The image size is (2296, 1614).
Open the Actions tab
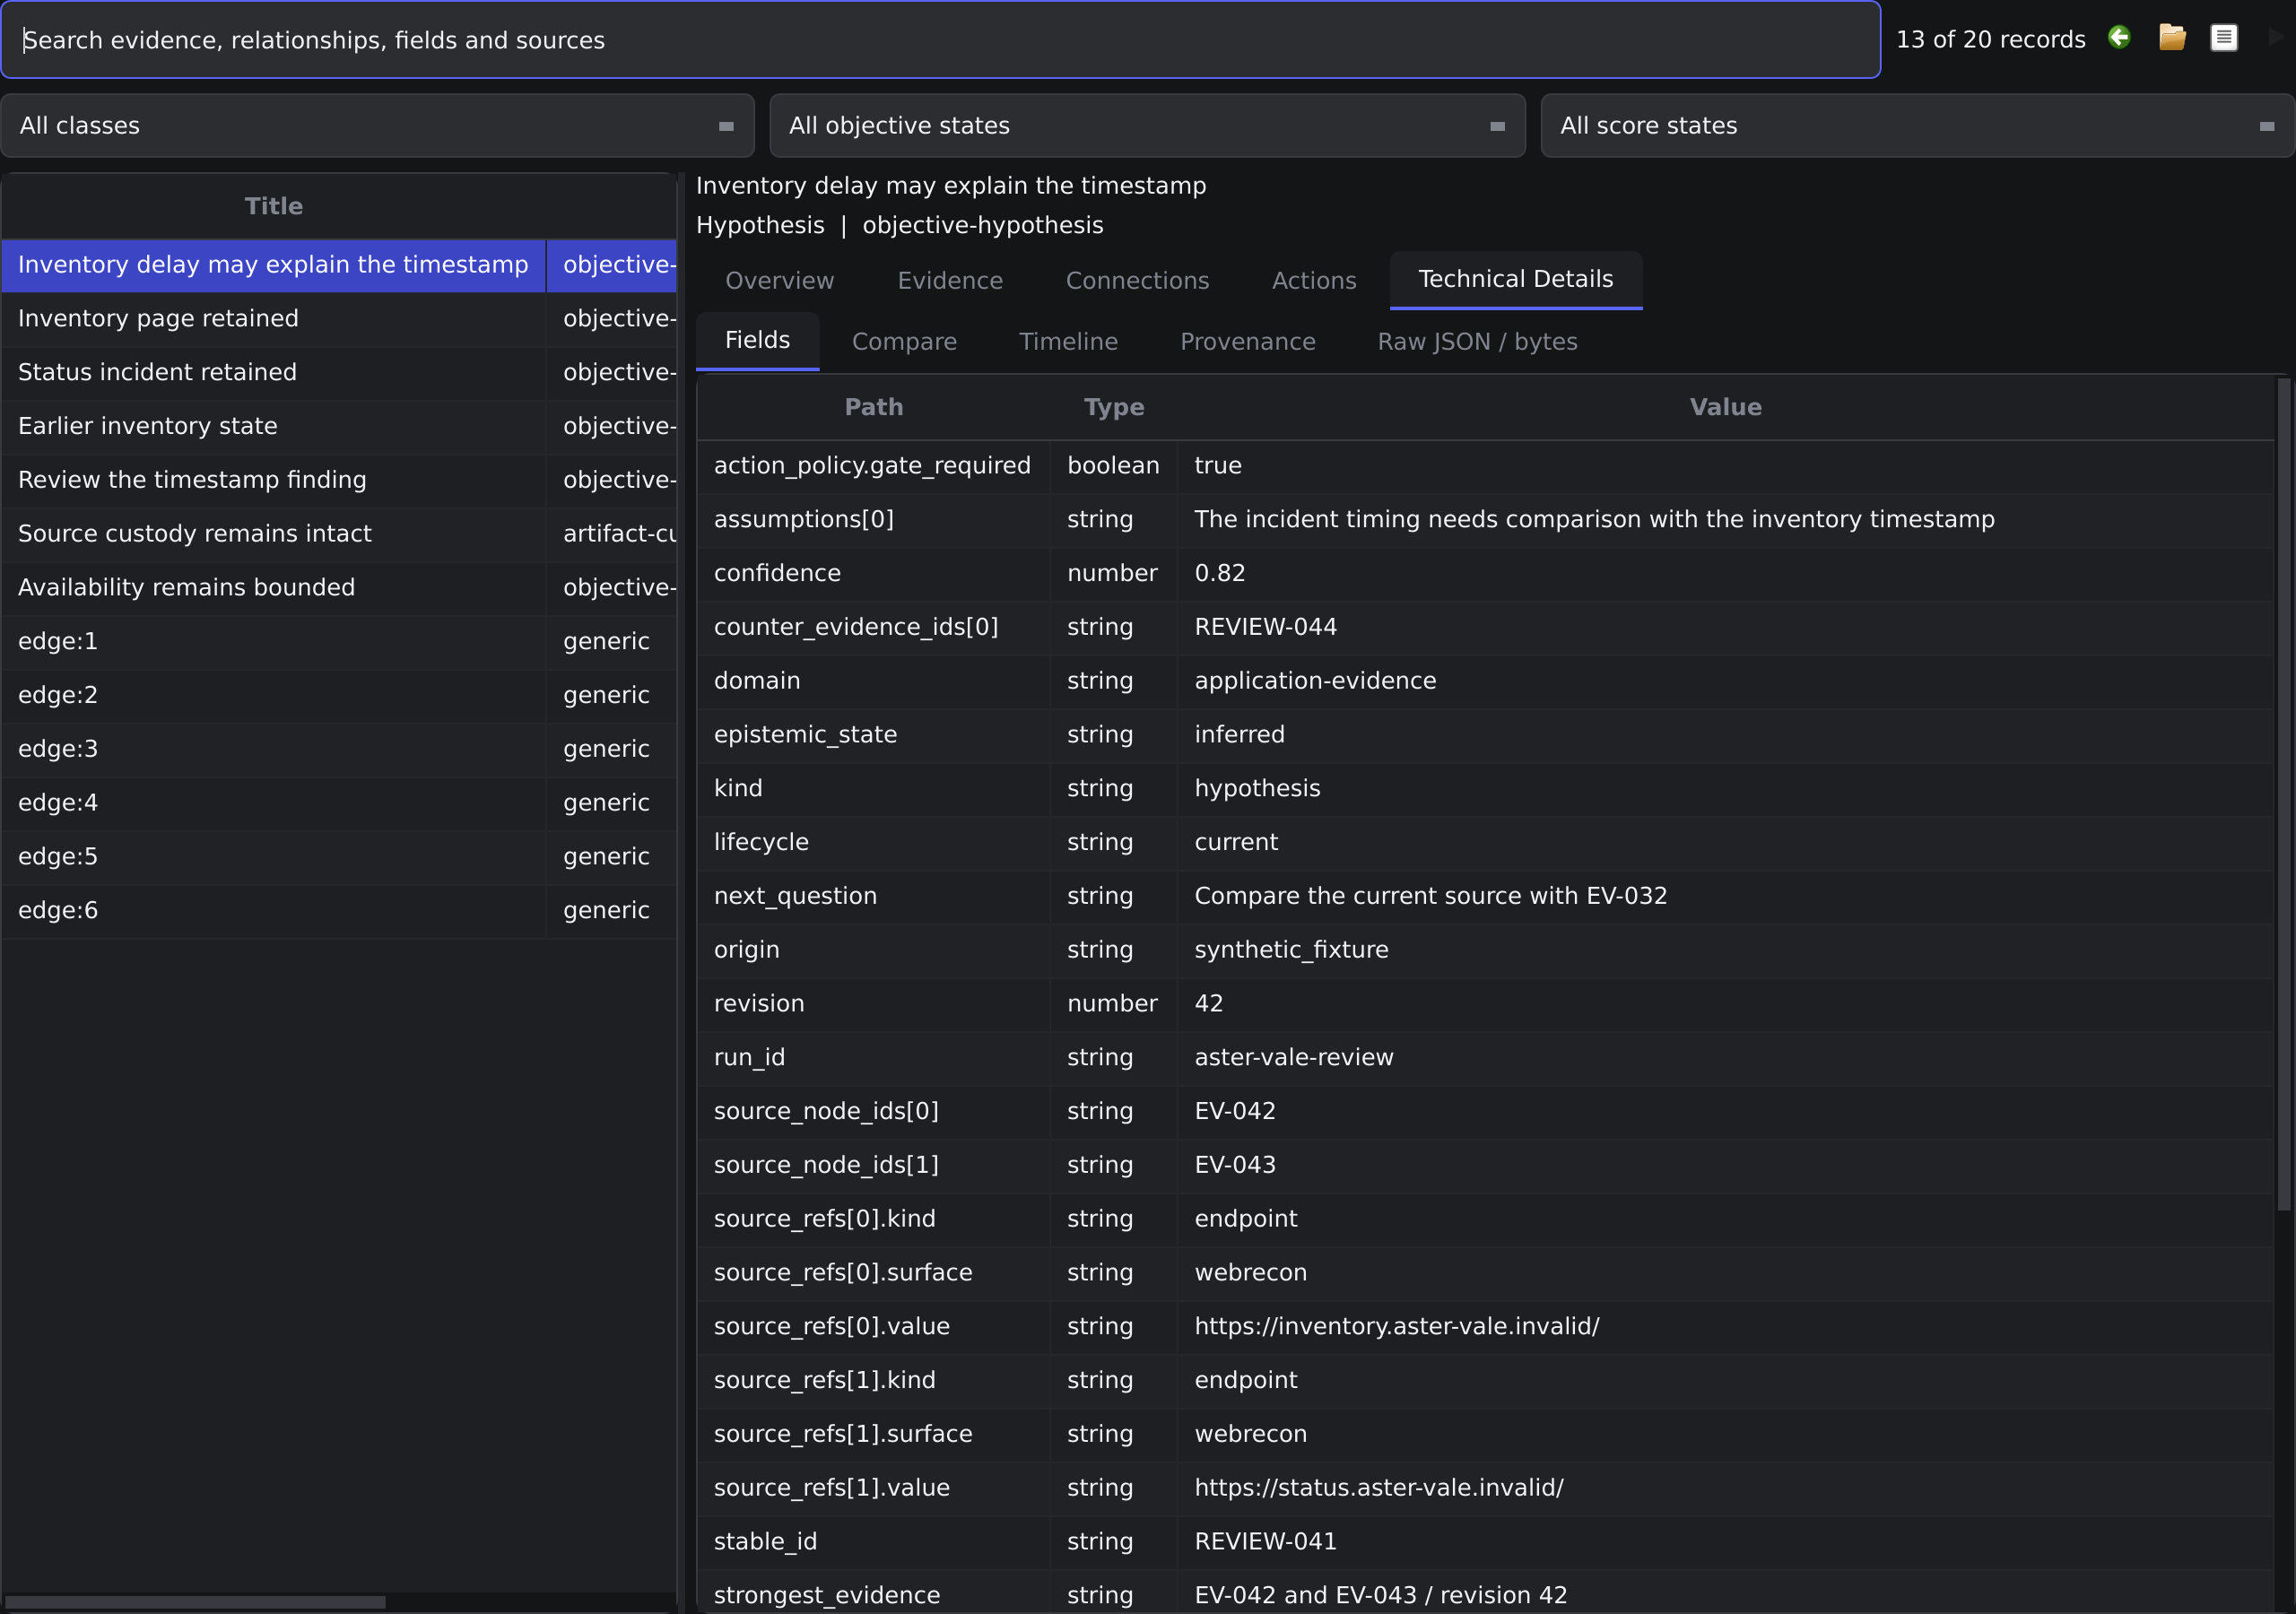[1314, 281]
